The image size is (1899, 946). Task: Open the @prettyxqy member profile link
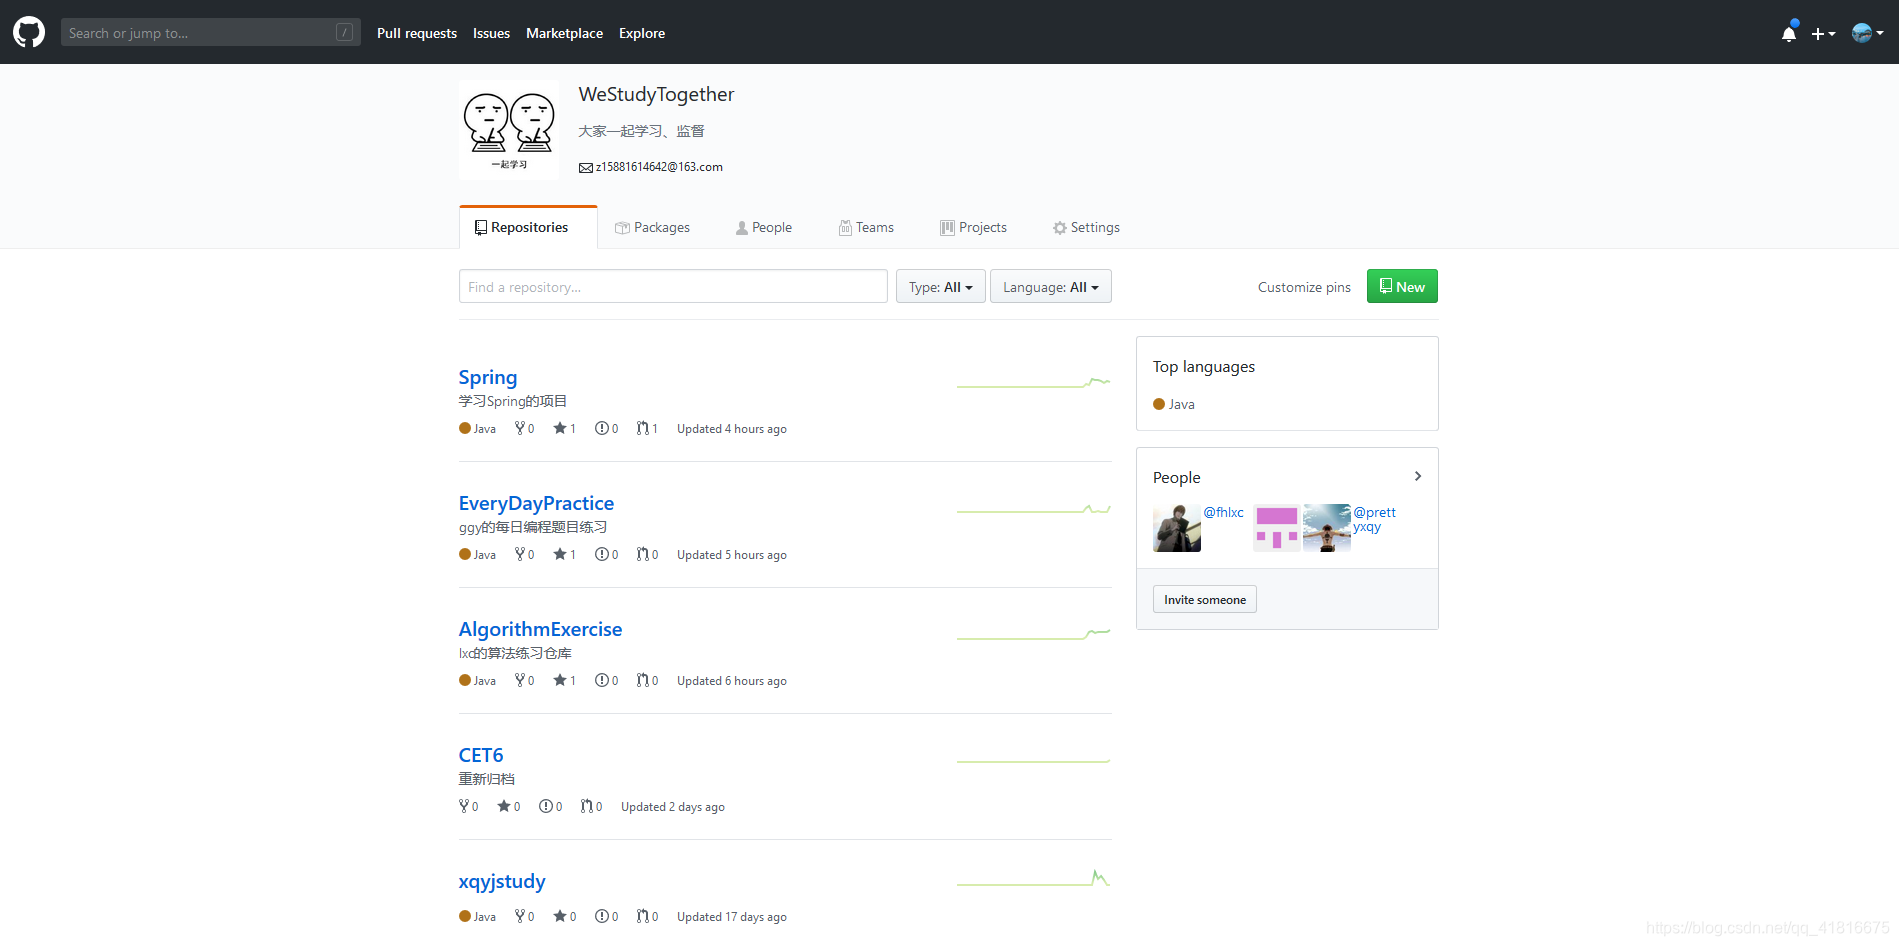(1375, 519)
